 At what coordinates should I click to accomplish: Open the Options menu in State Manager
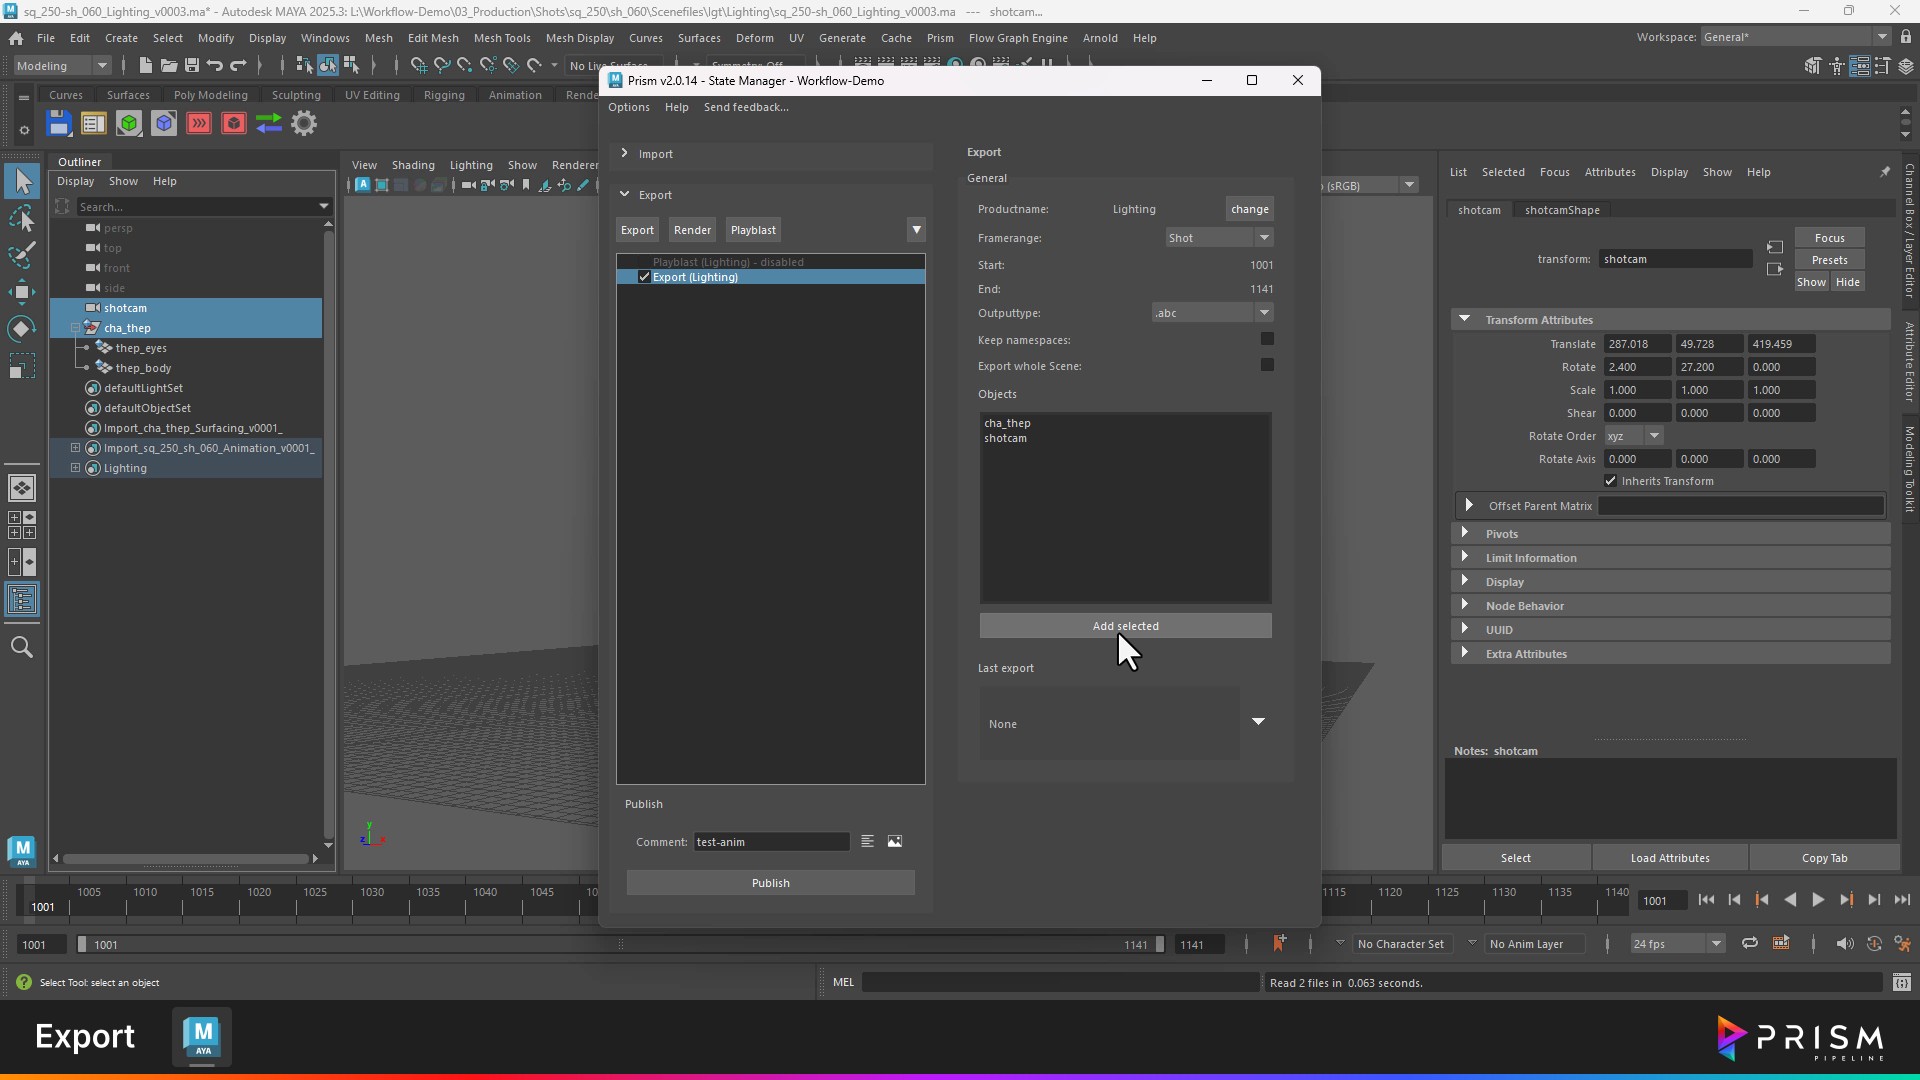(629, 107)
